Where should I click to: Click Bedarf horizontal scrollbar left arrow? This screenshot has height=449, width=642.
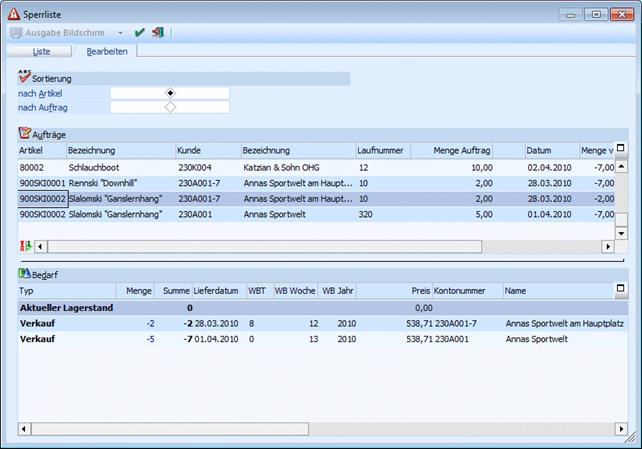(24, 429)
